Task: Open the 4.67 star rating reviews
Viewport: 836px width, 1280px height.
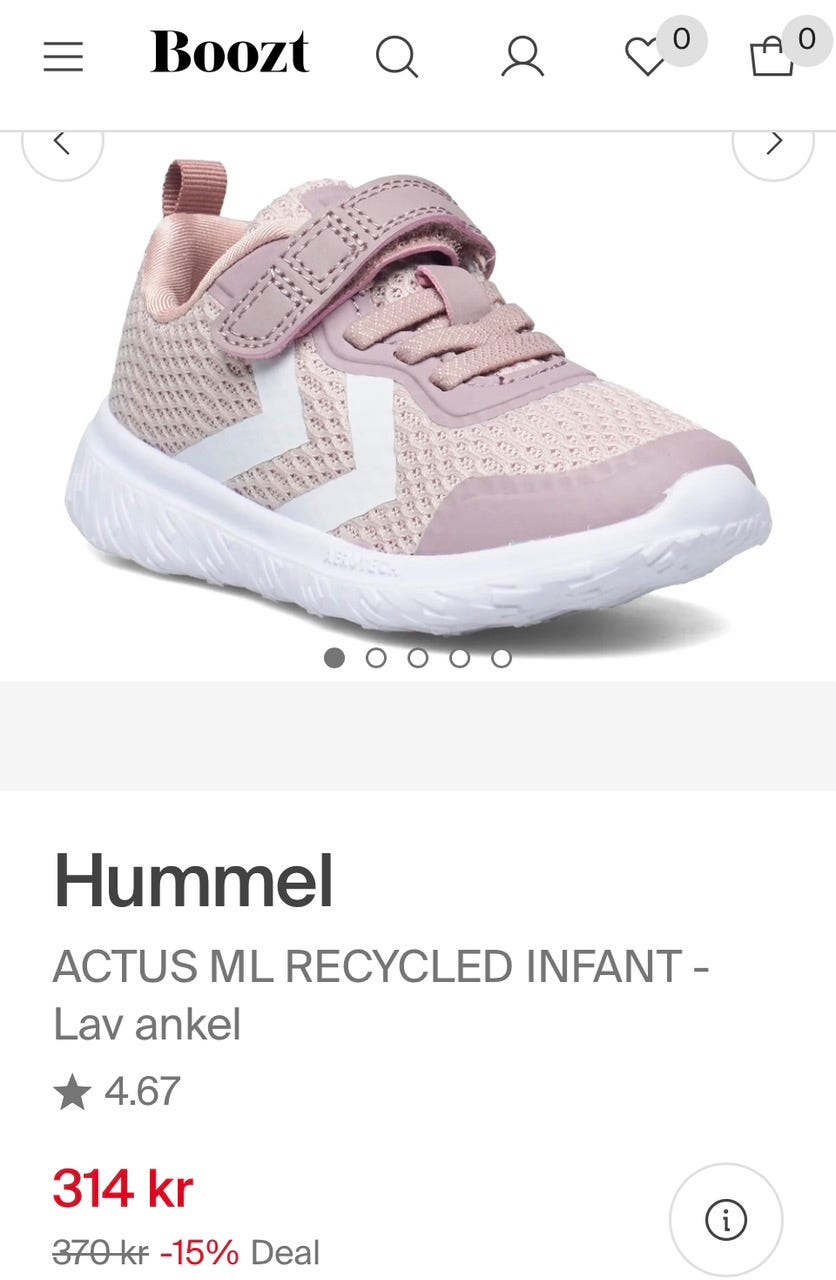Action: click(117, 1091)
